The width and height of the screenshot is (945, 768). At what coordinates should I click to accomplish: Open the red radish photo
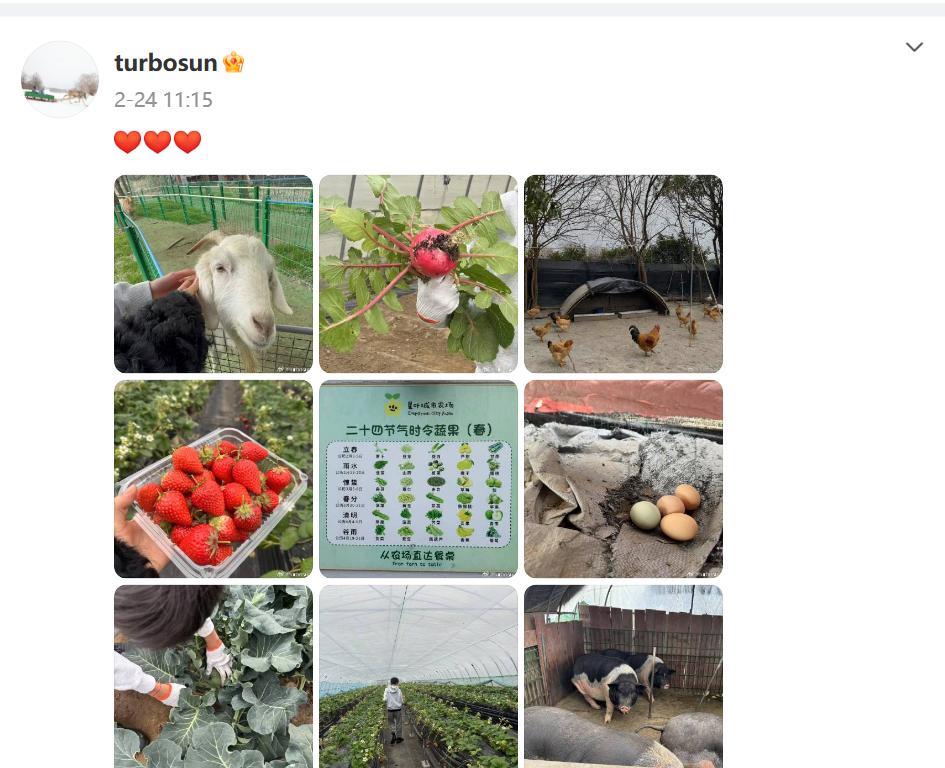click(418, 274)
